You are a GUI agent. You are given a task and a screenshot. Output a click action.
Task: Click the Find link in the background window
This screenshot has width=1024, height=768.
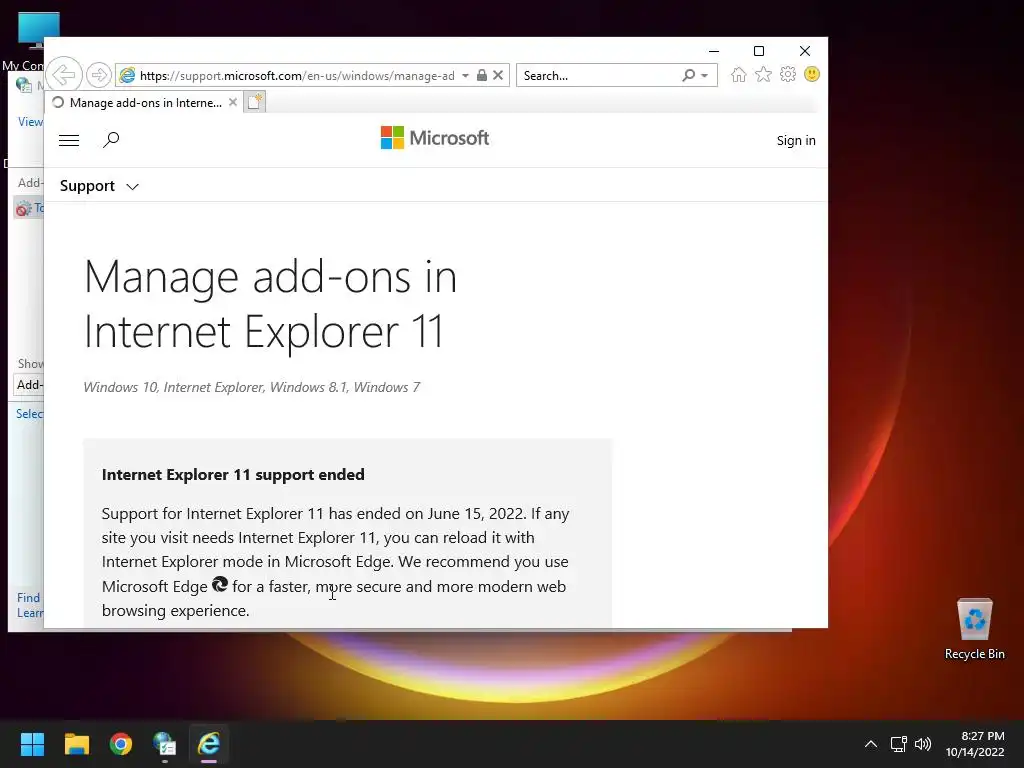pos(28,598)
